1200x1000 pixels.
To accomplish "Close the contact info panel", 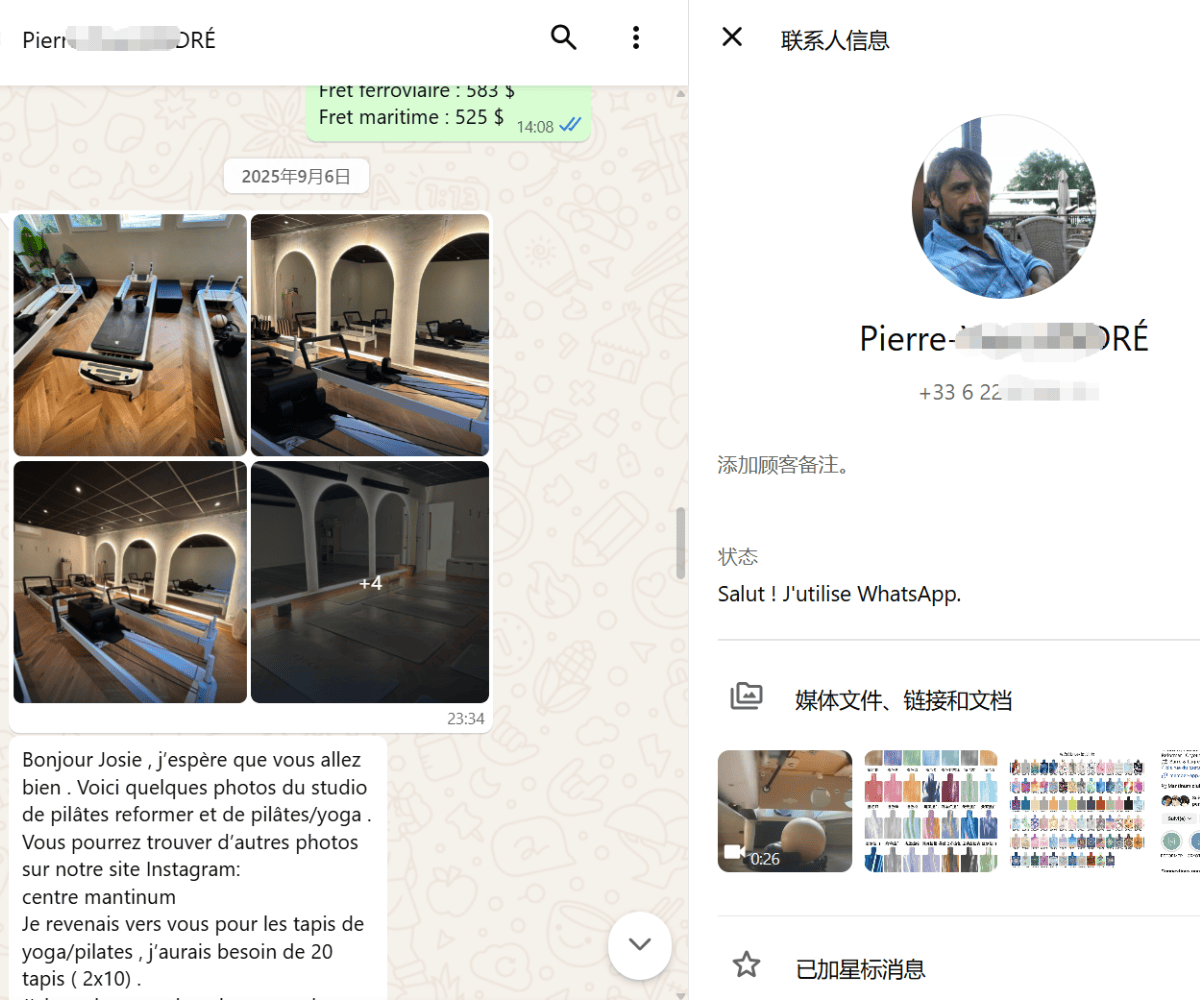I will (732, 38).
